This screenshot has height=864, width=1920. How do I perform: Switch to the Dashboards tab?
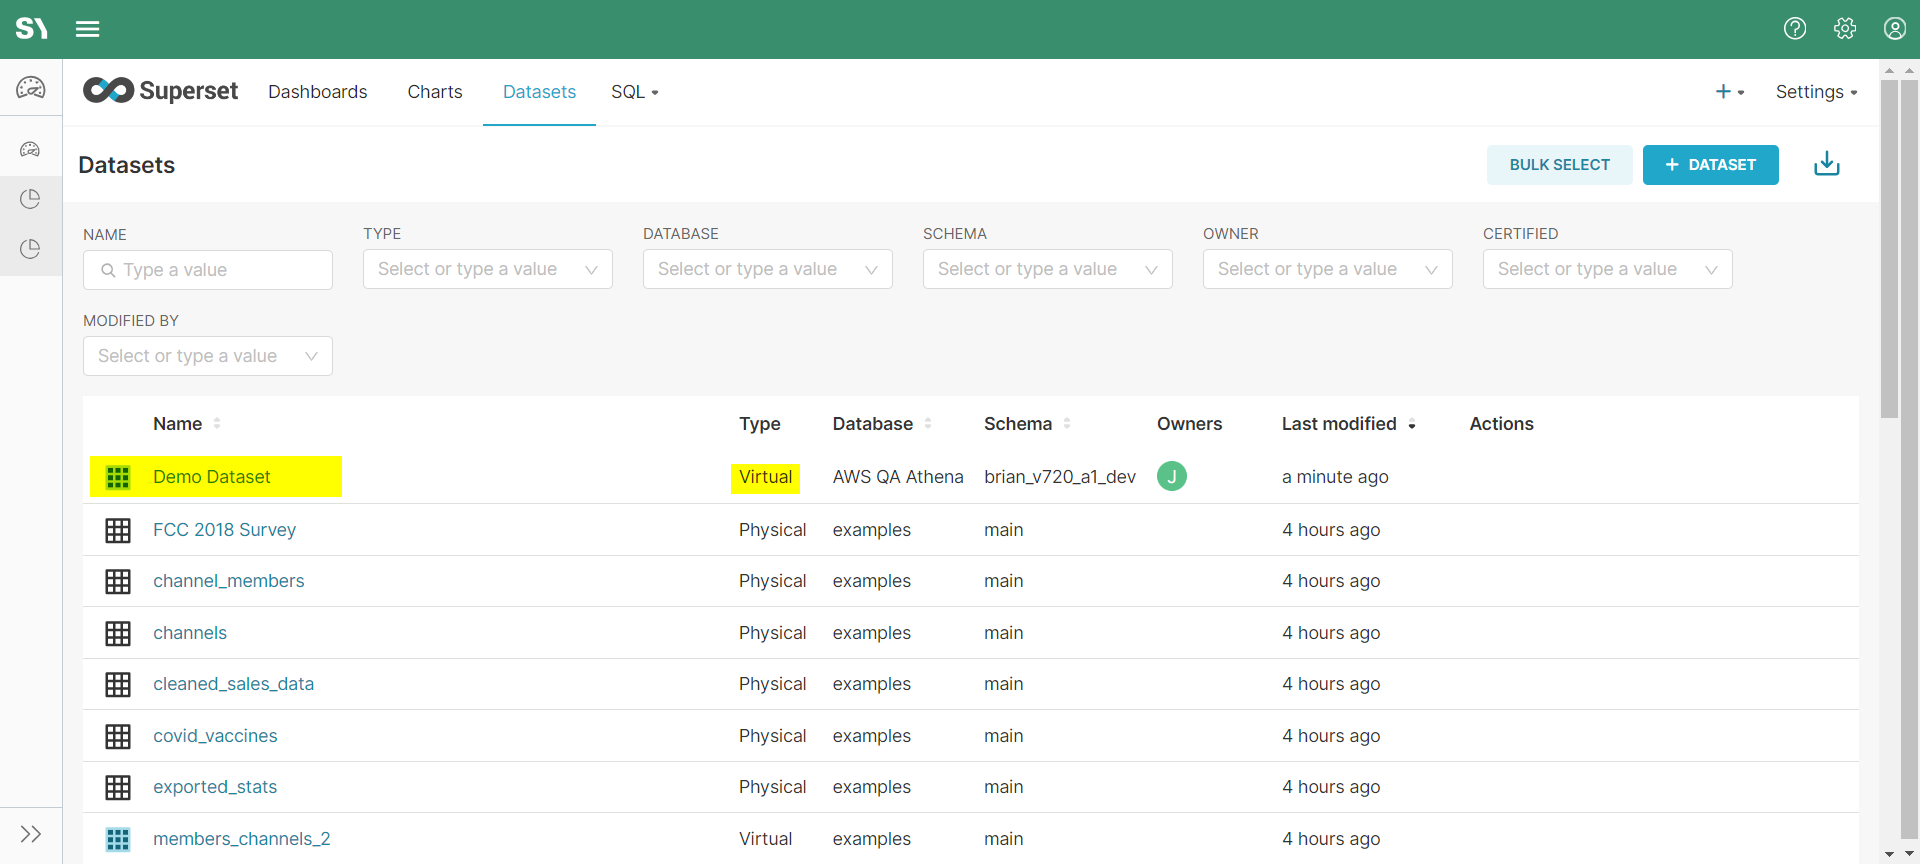point(317,92)
